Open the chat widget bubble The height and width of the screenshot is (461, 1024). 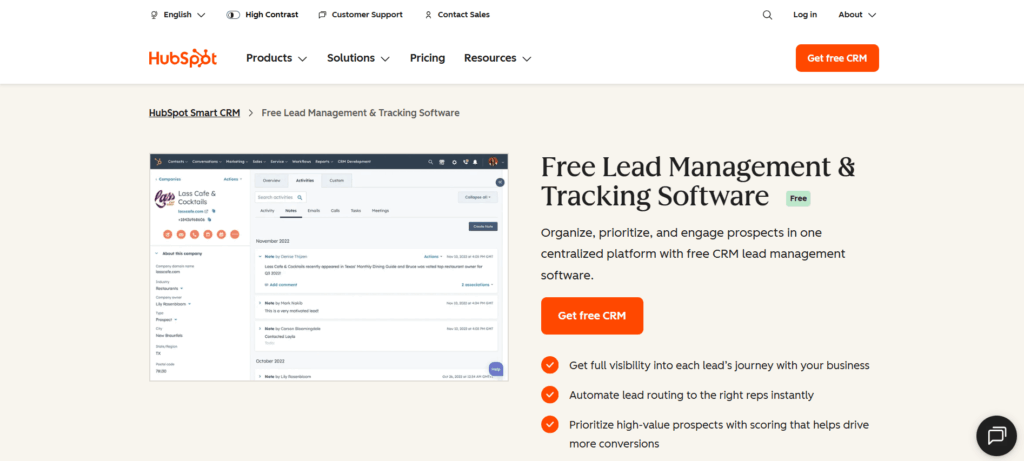997,436
